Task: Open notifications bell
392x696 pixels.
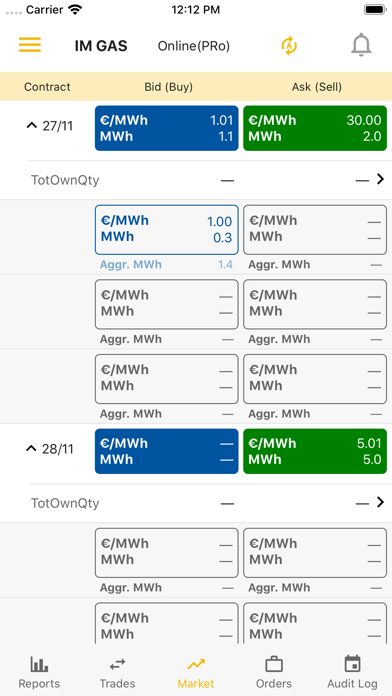Action: coord(361,45)
